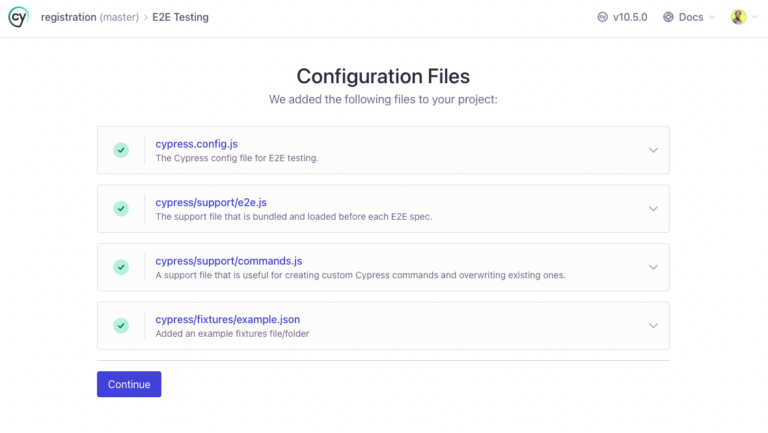The height and width of the screenshot is (433, 768).
Task: Click the 'creating custom Cypress commands' description
Action: coord(361,275)
